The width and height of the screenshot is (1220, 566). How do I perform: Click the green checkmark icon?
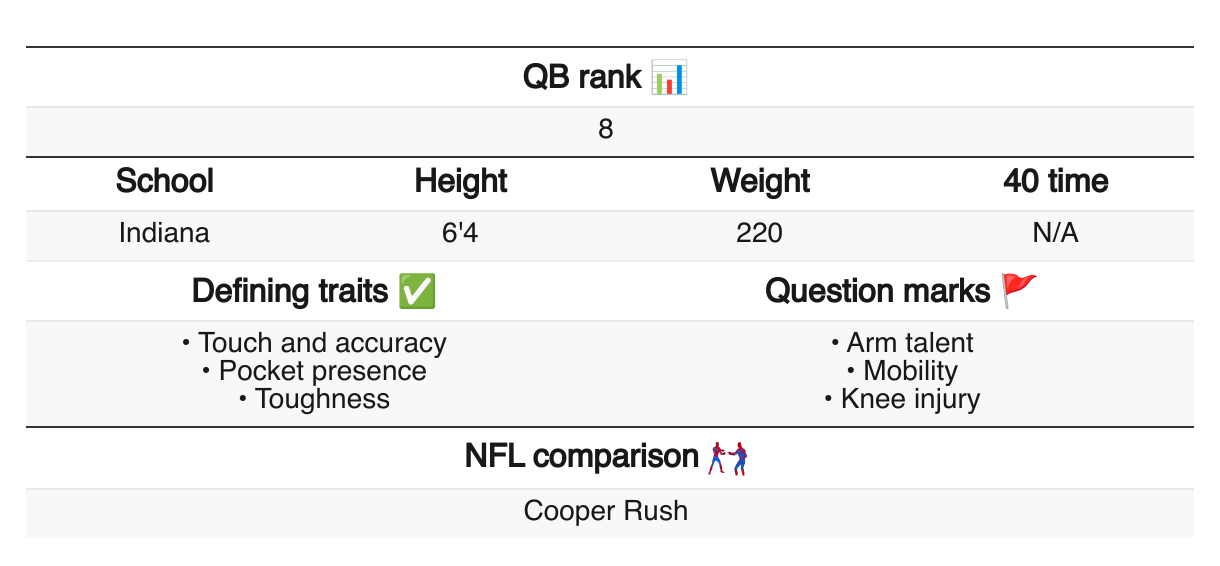pos(416,291)
